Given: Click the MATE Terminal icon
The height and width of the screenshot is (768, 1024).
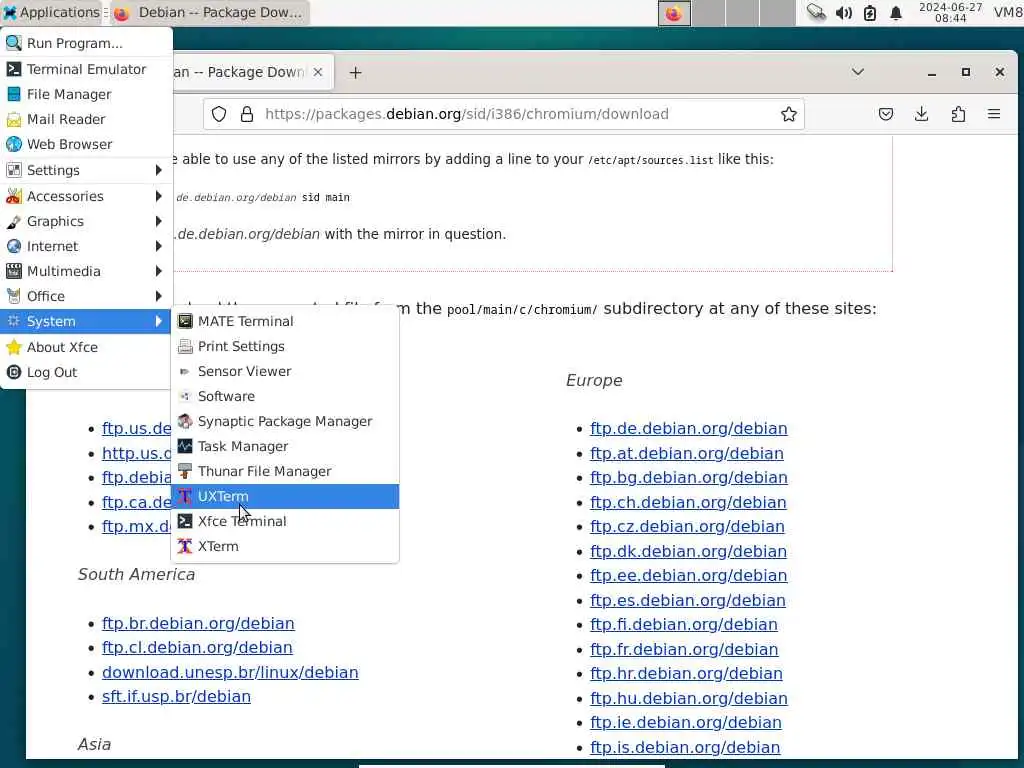Looking at the screenshot, I should pos(185,321).
